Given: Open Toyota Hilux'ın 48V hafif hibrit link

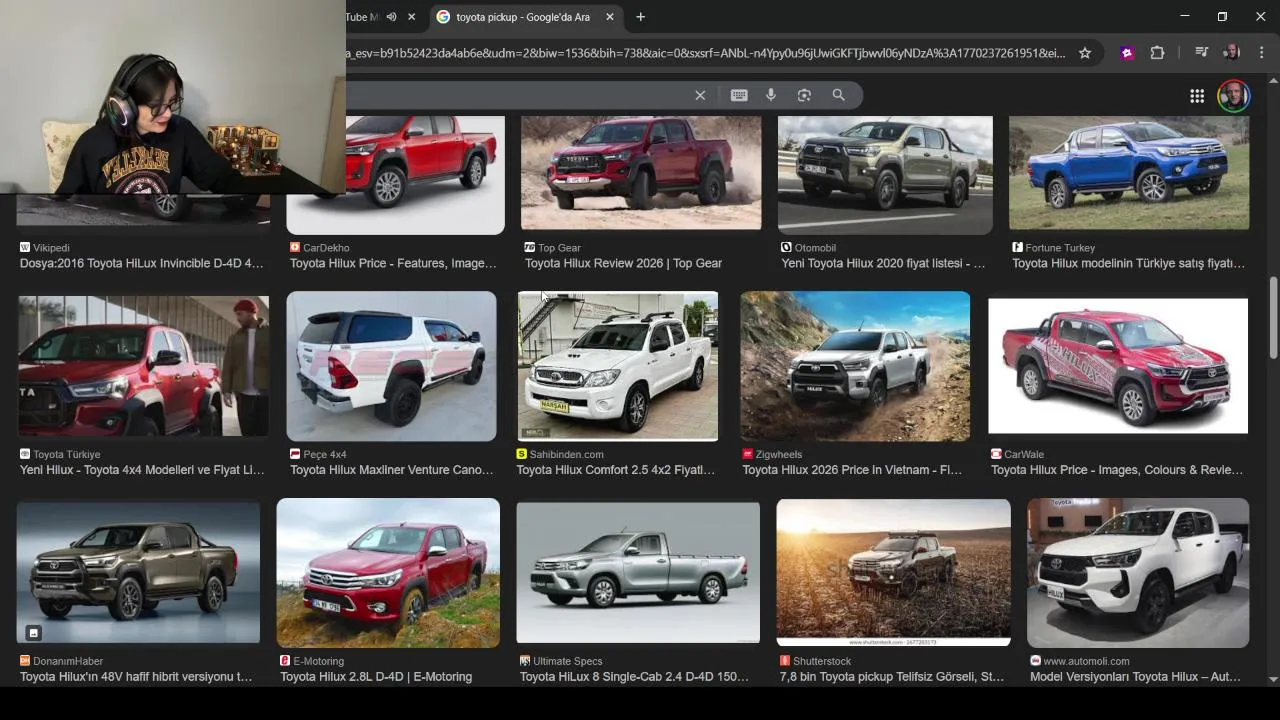Looking at the screenshot, I should [136, 677].
